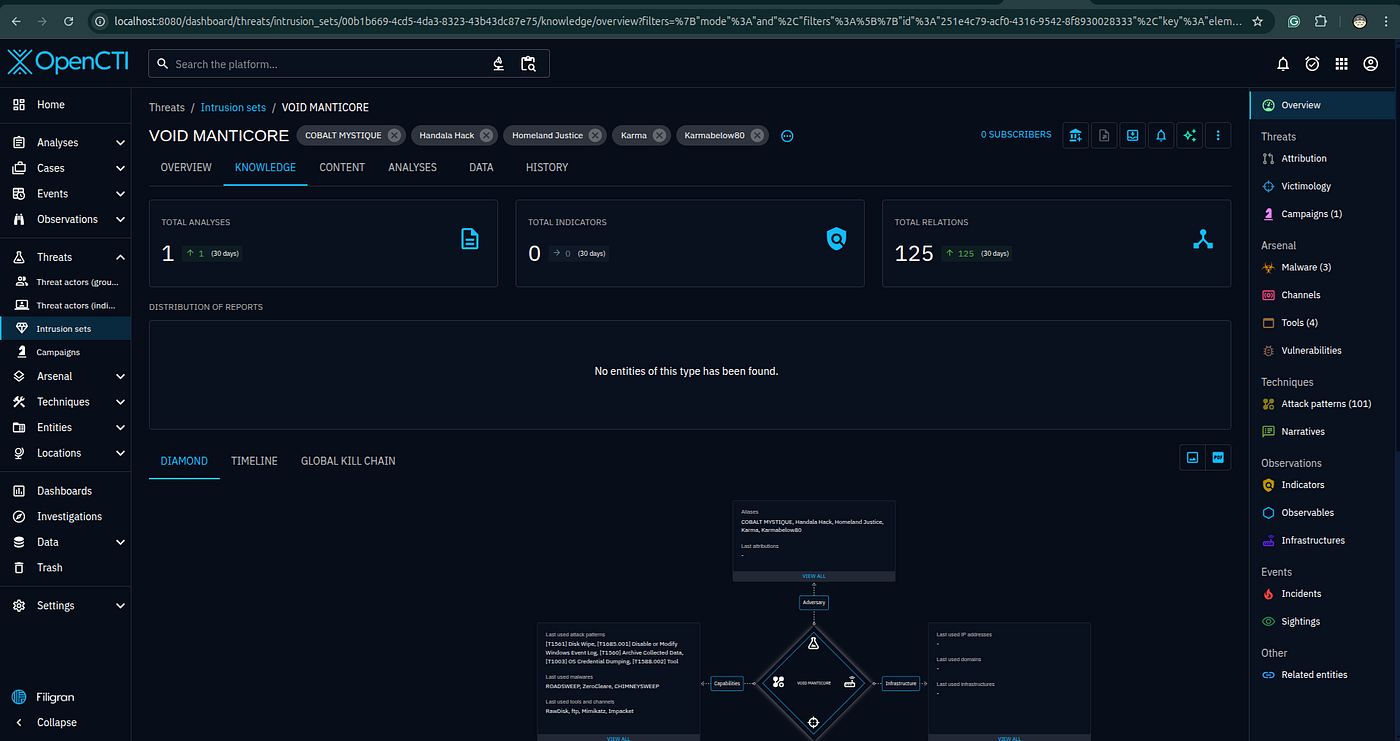This screenshot has width=1400, height=741.
Task: Click the 0 SUBSCRIBERS link
Action: click(x=1016, y=135)
